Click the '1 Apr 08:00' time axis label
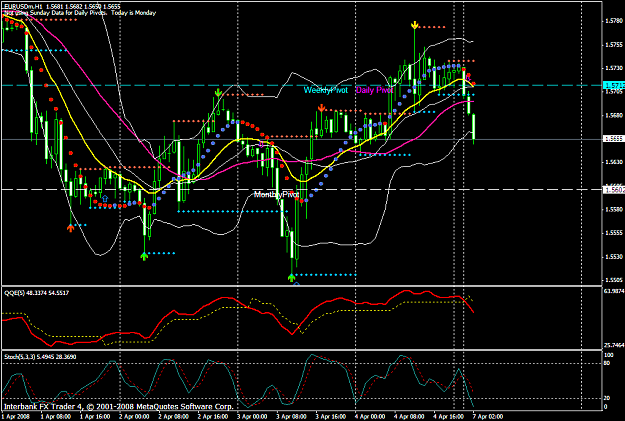625x421 pixels. coord(55,417)
